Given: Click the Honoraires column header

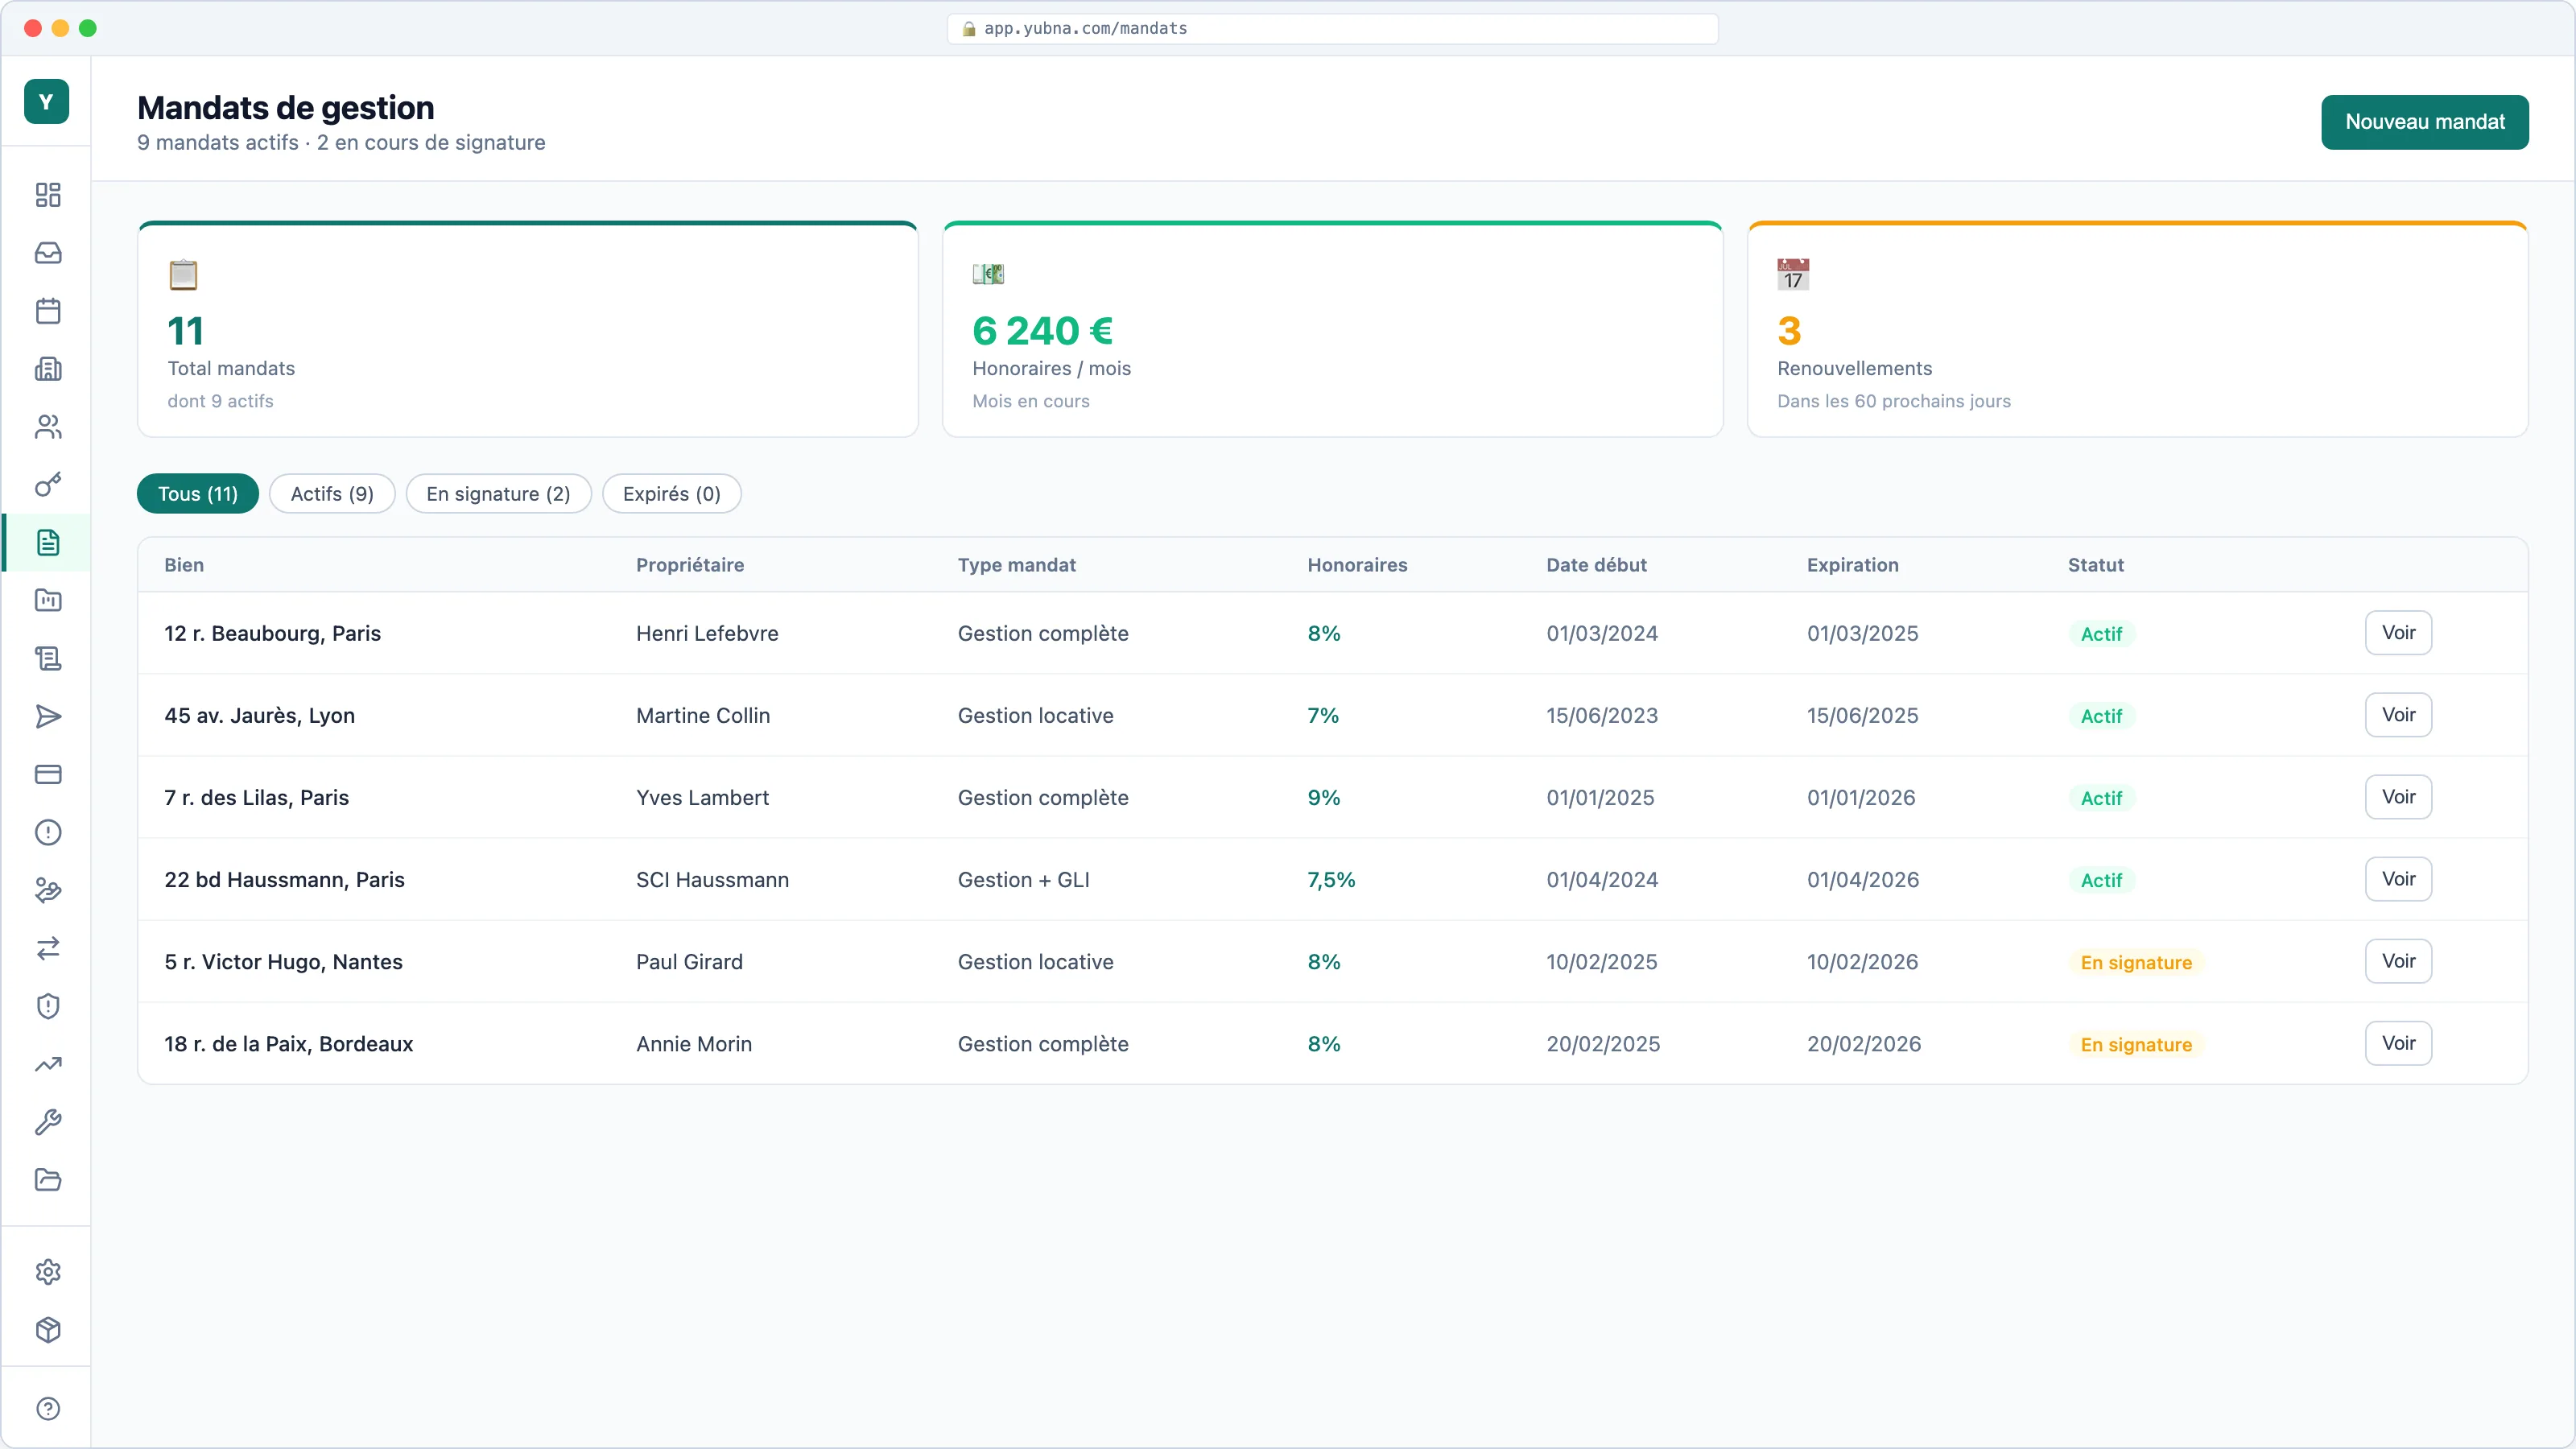Looking at the screenshot, I should click(1357, 565).
